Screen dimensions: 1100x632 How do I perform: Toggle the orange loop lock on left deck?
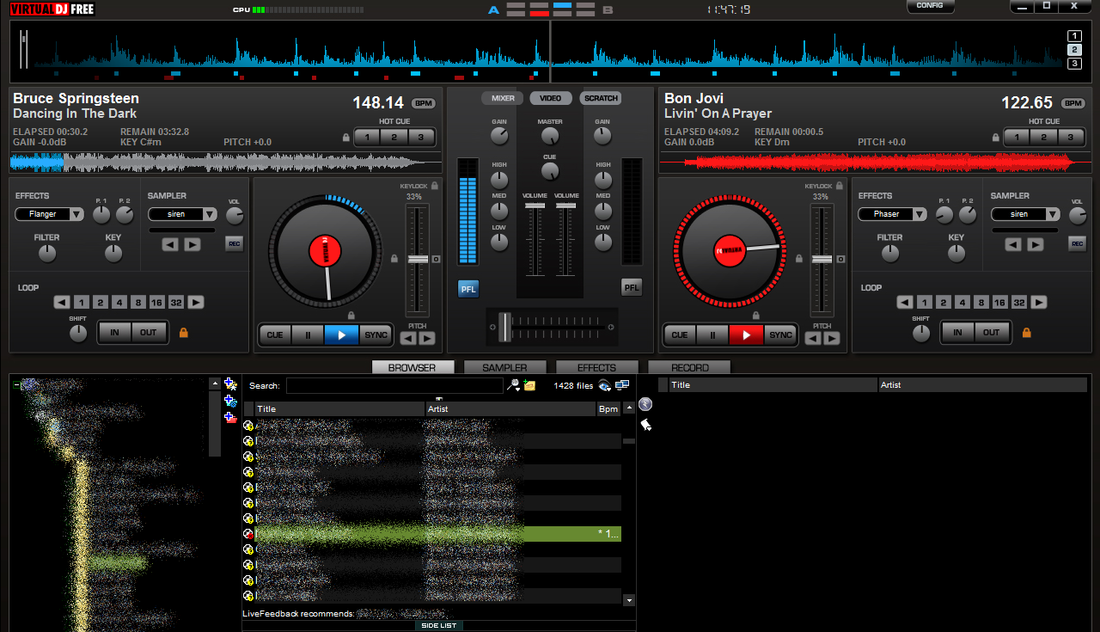click(184, 332)
